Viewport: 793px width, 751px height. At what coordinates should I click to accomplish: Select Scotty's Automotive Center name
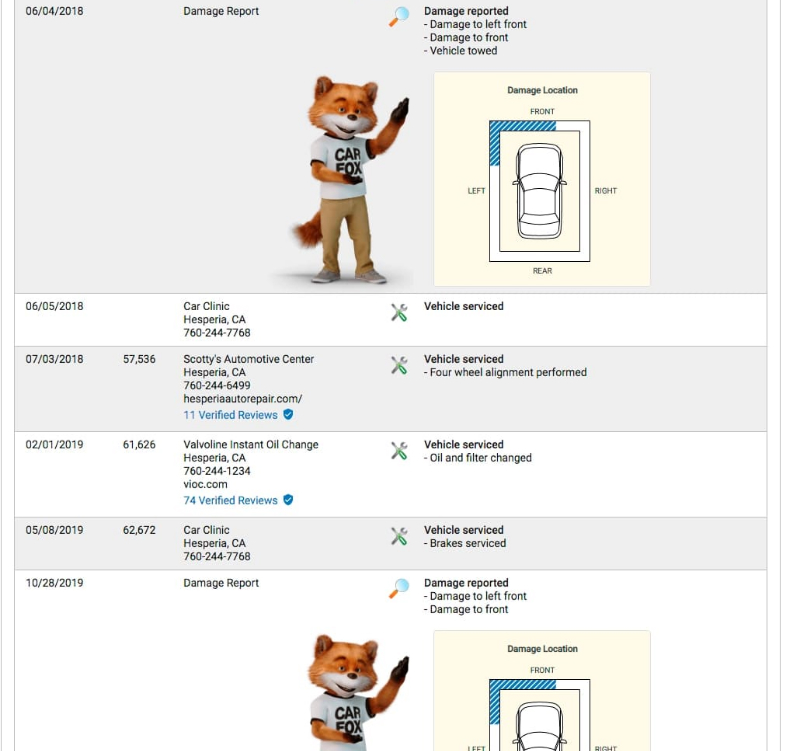(x=248, y=359)
